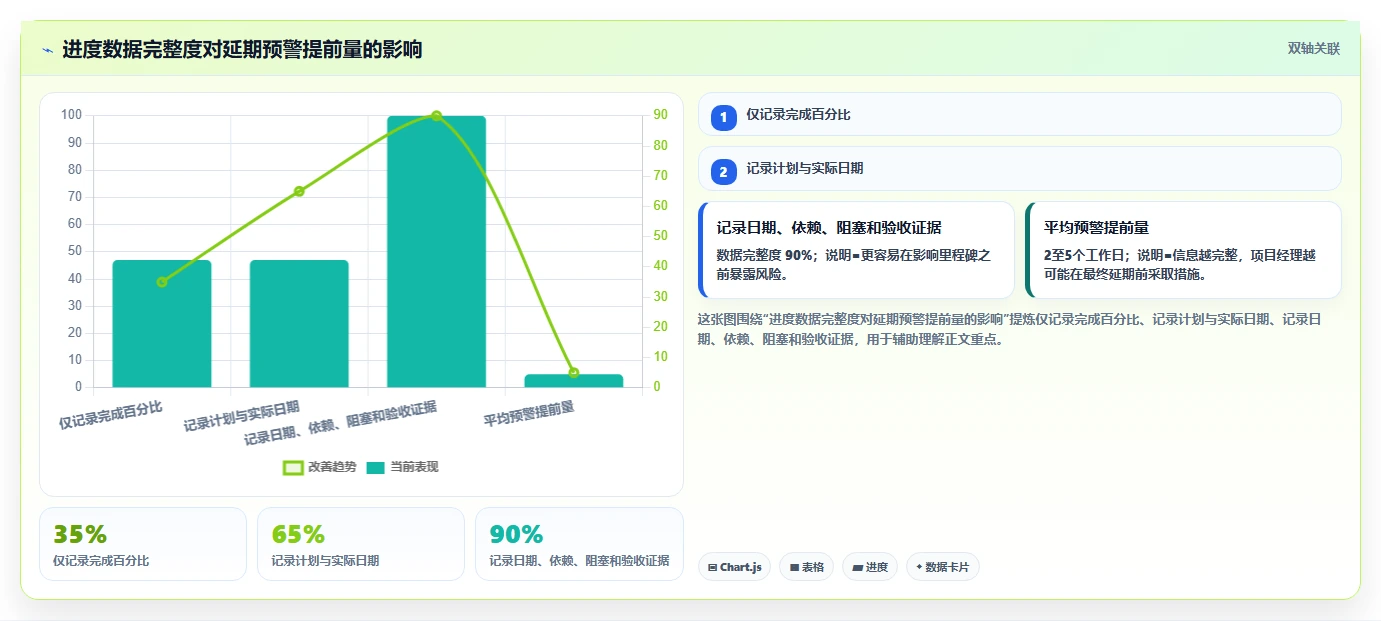Click the x-axis label 平均预警提前量

(x=529, y=413)
